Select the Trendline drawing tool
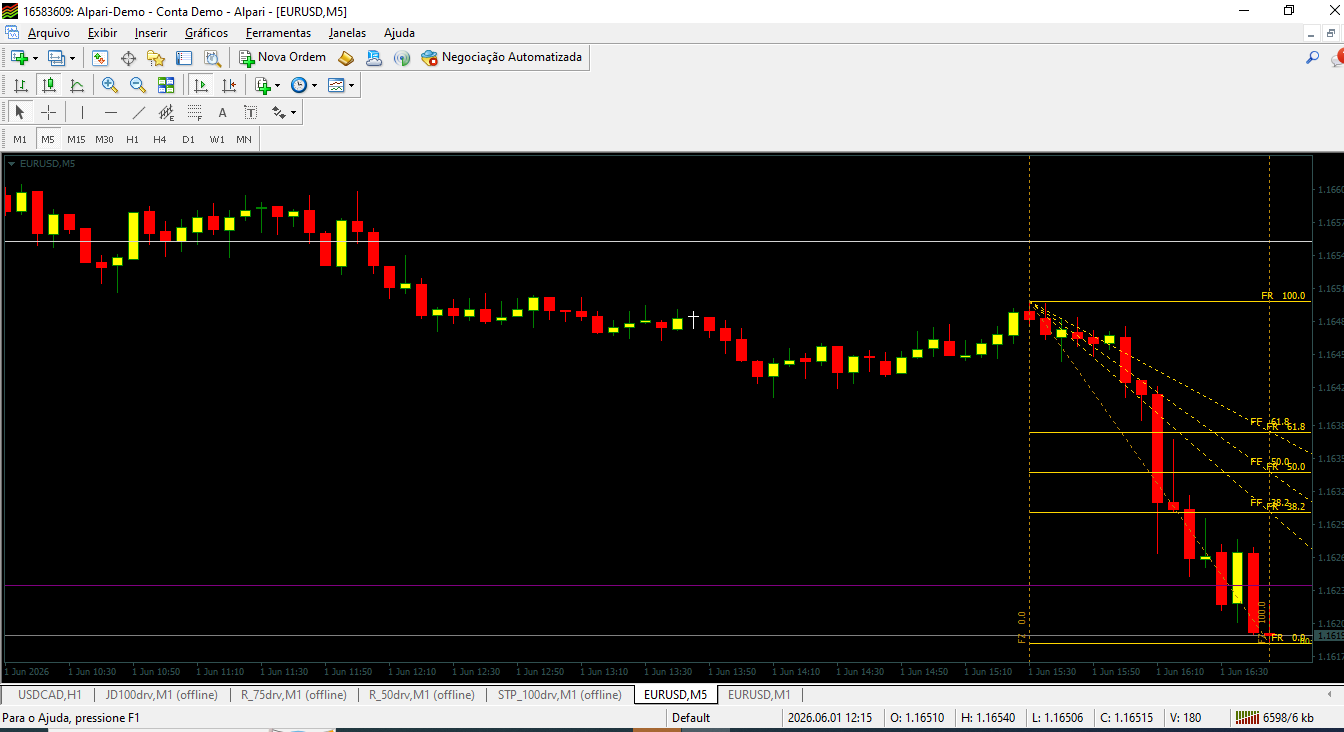Viewport: 1344px width, 732px height. 138,112
